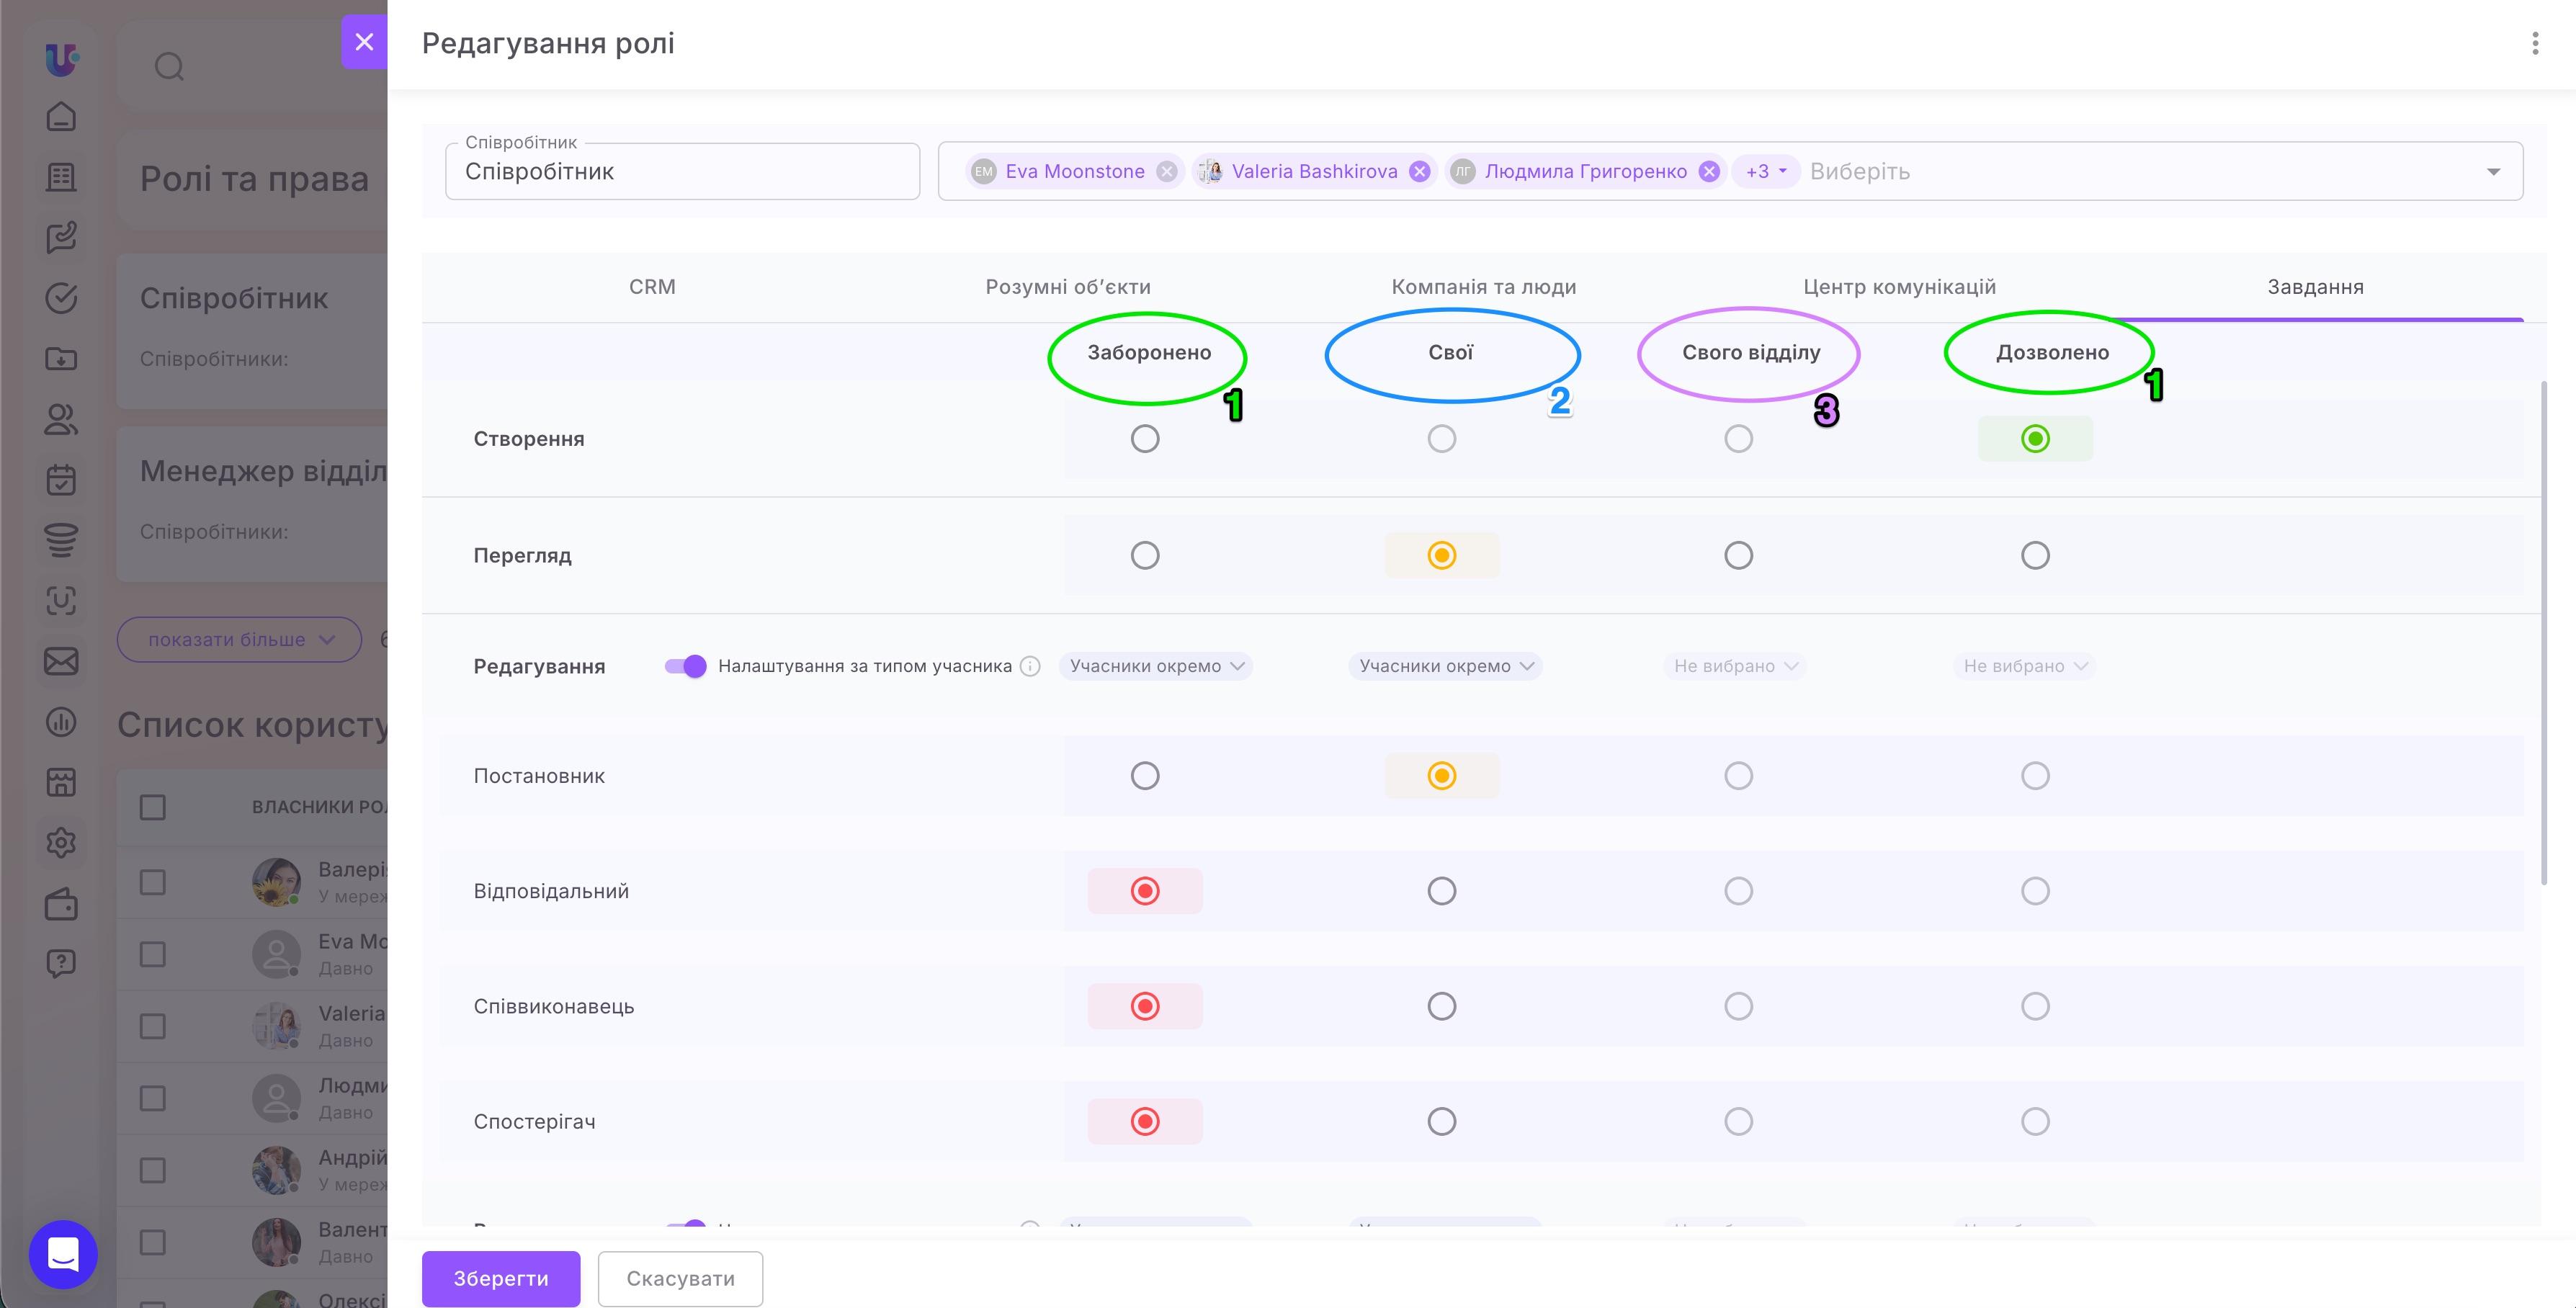
Task: Set Відповідальний to Свої
Action: [1441, 891]
